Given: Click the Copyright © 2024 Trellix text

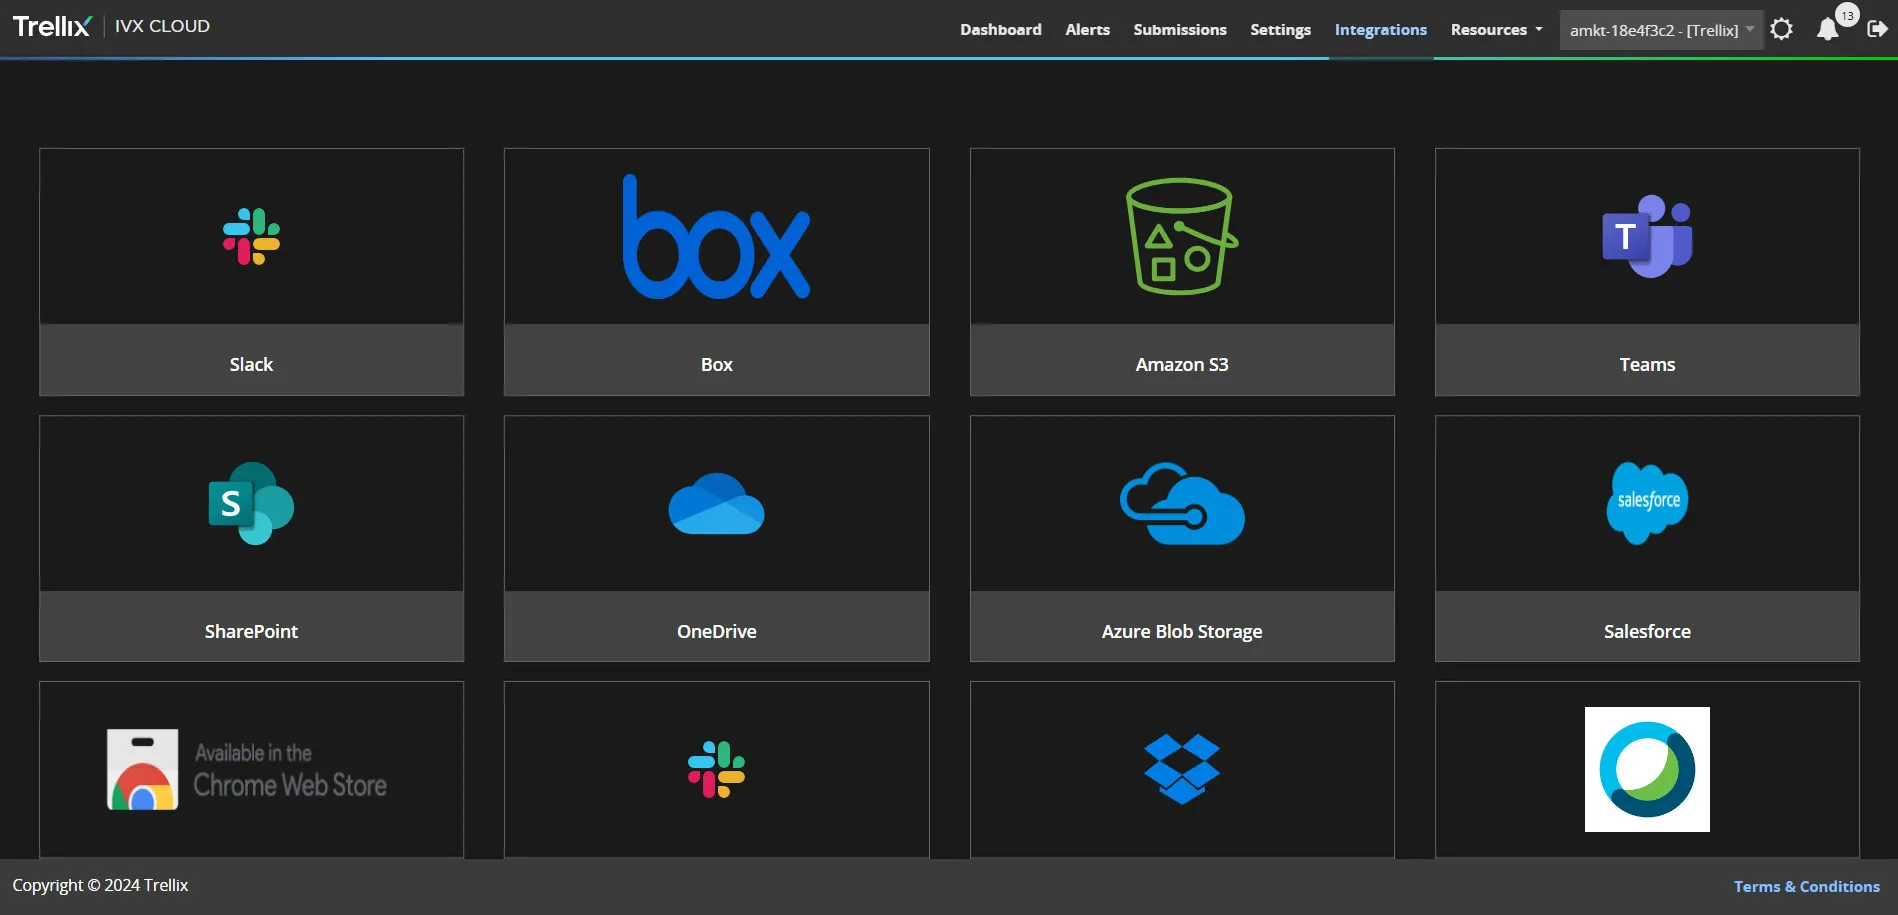Looking at the screenshot, I should click(x=100, y=886).
